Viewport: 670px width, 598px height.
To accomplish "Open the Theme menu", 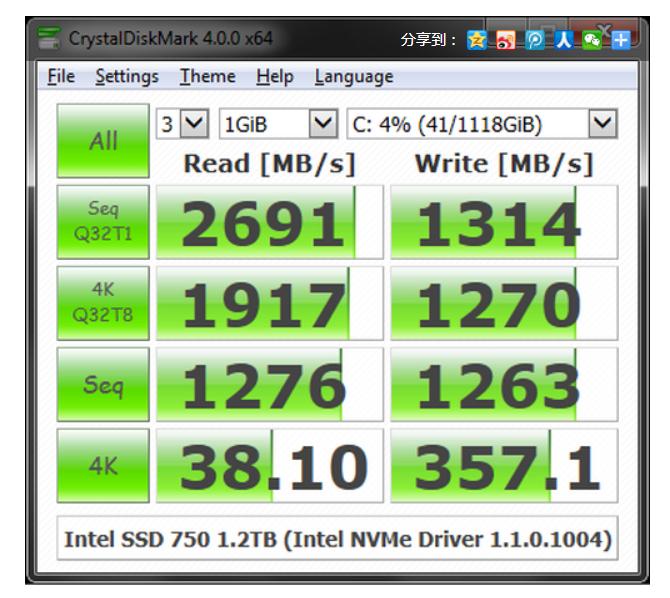I will [208, 77].
